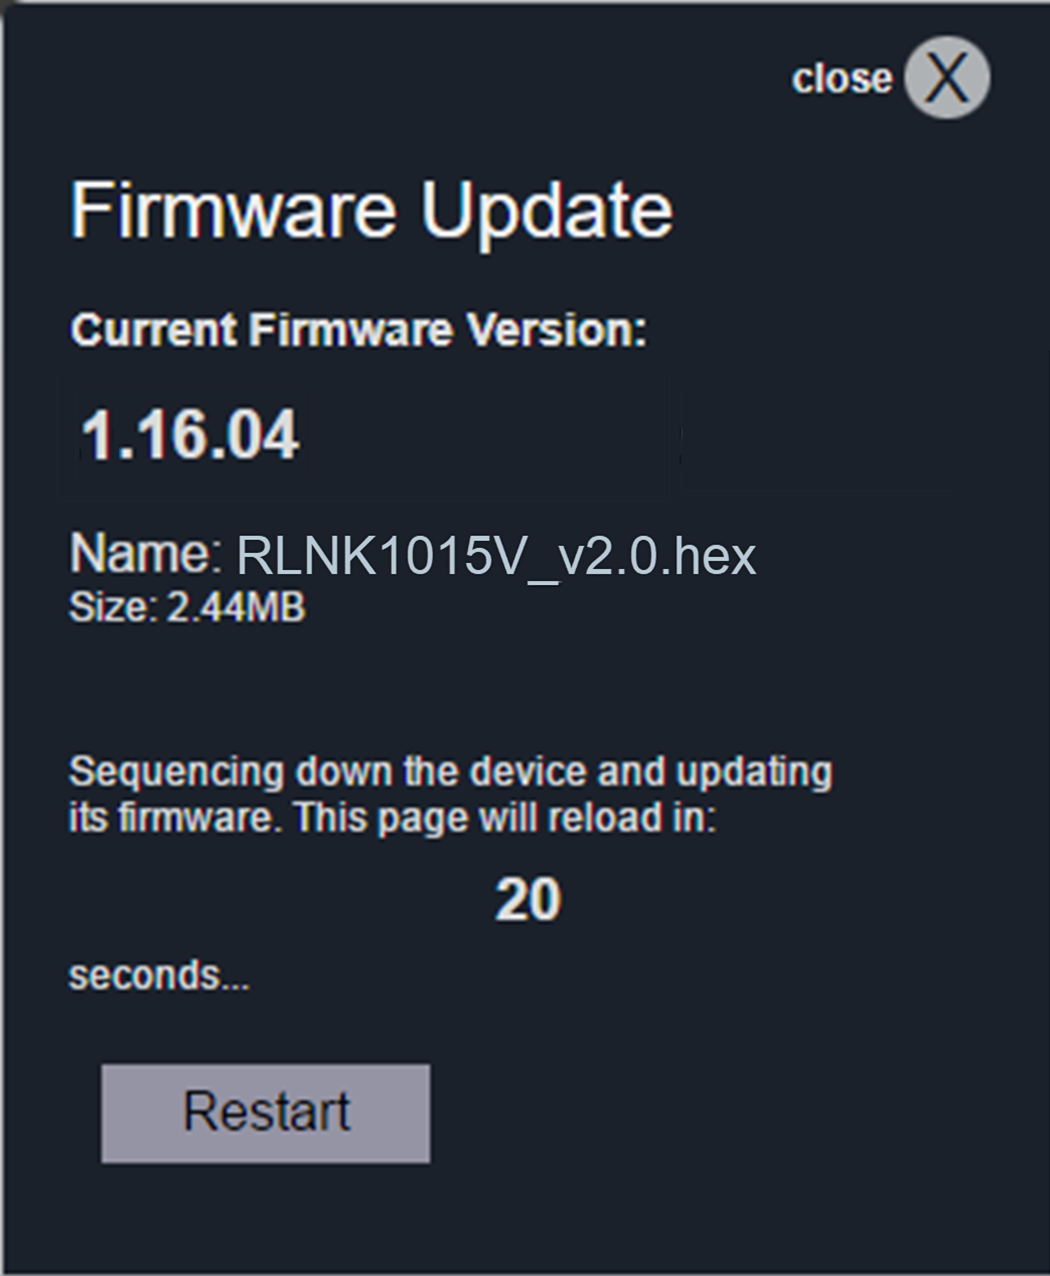Click the word 'Update' in the title
The image size is (1050, 1276).
click(x=546, y=212)
